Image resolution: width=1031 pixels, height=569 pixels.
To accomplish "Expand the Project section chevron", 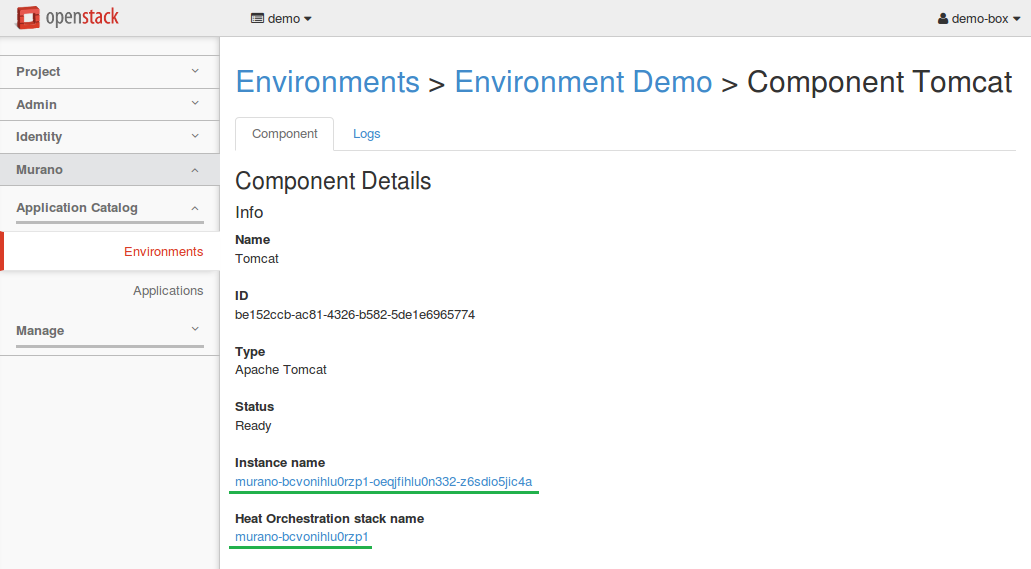I will [x=195, y=71].
